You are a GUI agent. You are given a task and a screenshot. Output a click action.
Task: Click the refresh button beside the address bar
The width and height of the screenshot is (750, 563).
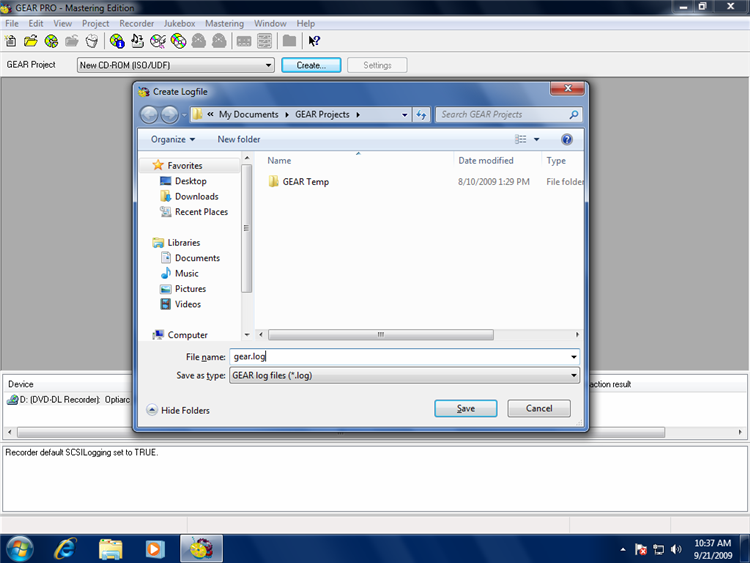[x=422, y=115]
